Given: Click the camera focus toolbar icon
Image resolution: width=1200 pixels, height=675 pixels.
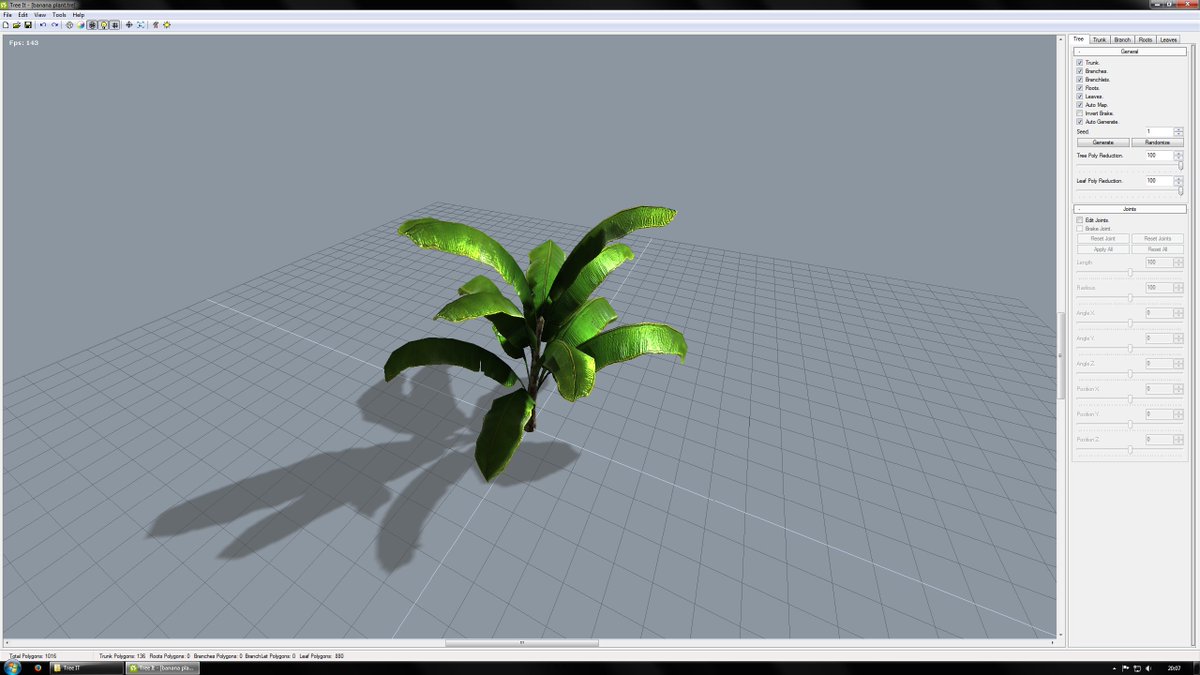Looking at the screenshot, I should [x=140, y=25].
